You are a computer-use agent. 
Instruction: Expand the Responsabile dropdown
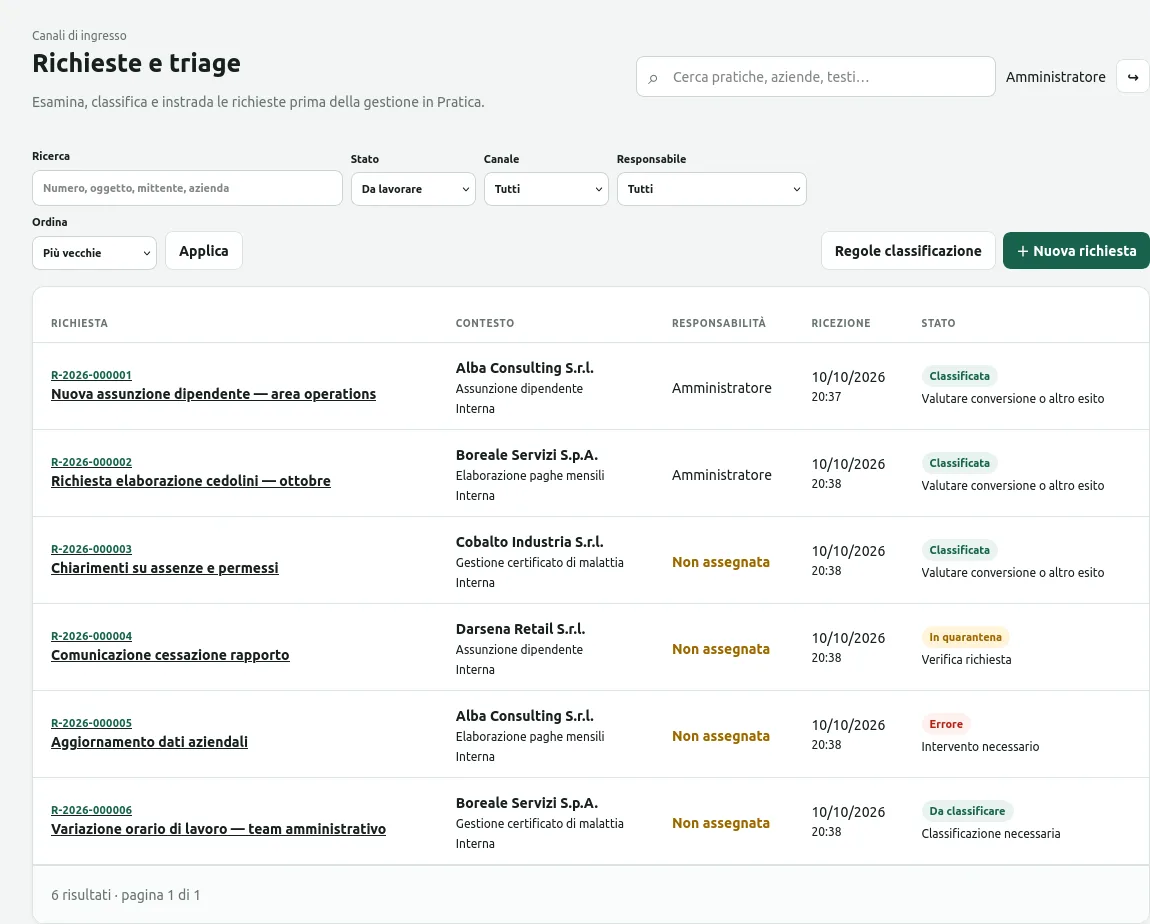711,189
